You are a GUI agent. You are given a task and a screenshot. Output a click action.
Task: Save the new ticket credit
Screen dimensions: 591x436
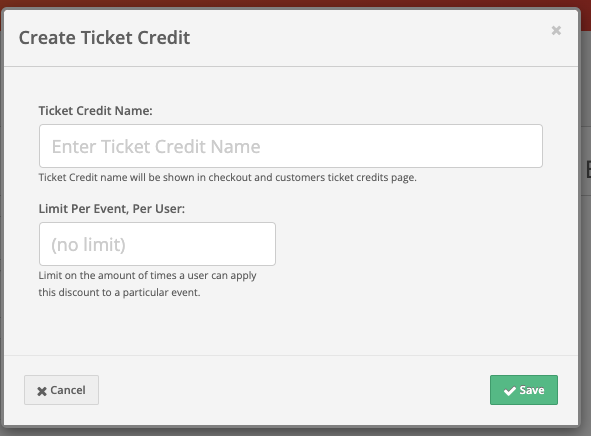tap(524, 390)
